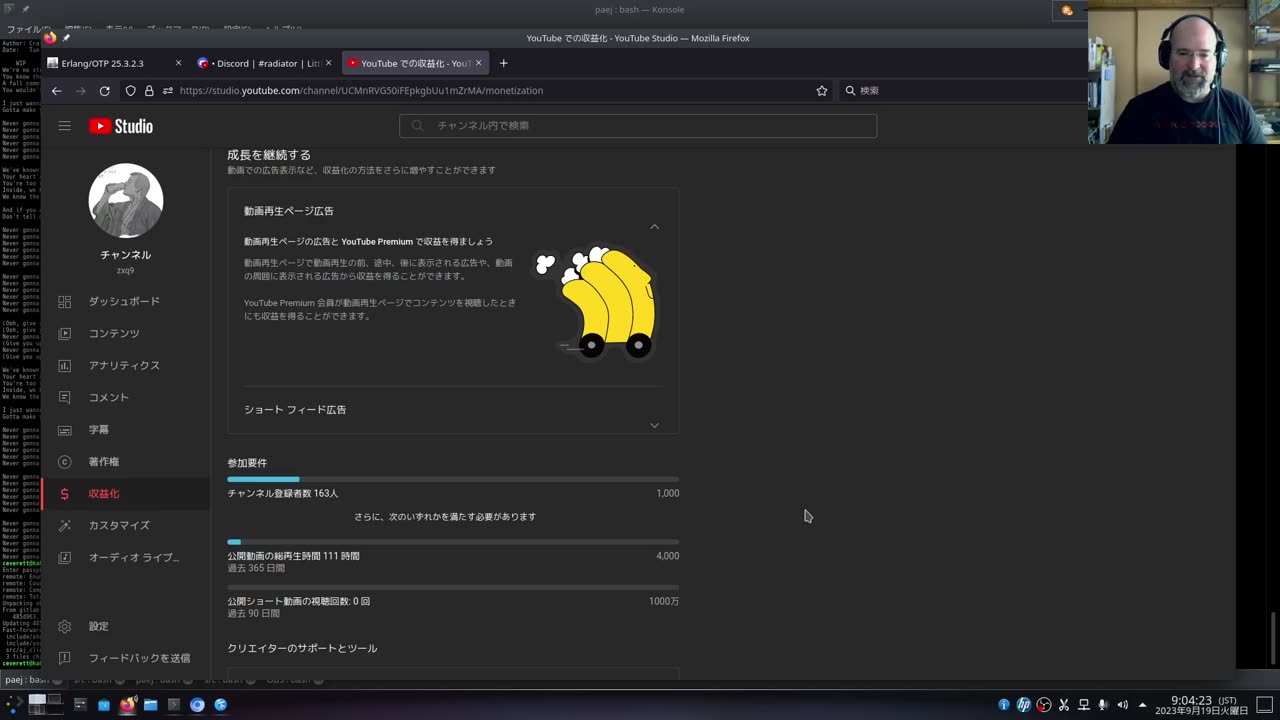
Task: Click the 動画再生ページ広告 heading
Action: [289, 211]
